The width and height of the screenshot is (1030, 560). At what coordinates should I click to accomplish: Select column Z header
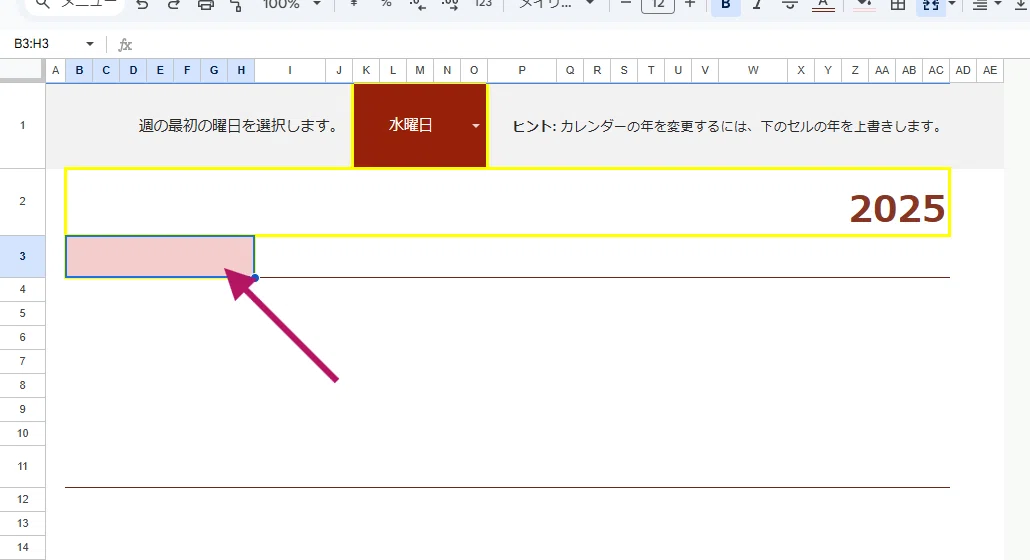tap(855, 70)
